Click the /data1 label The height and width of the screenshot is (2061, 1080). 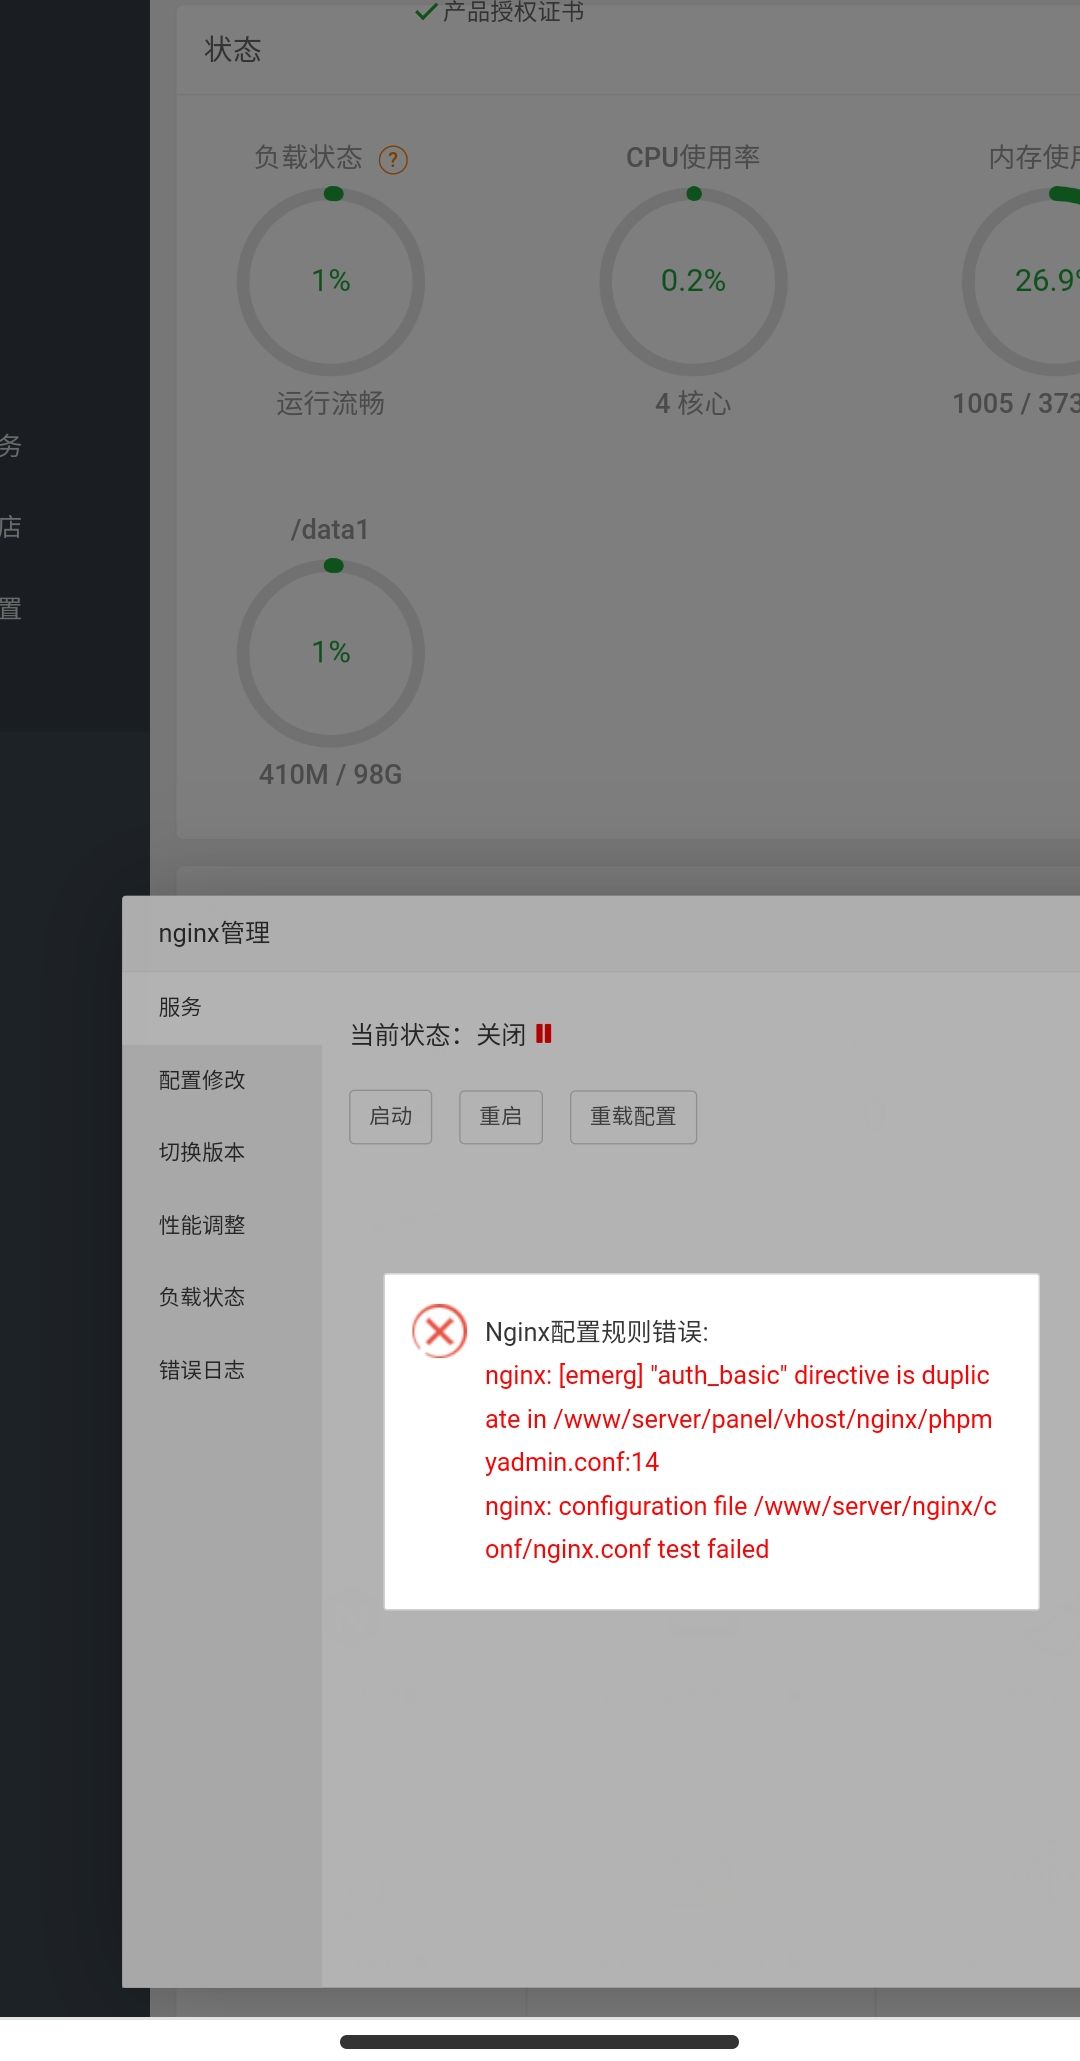(x=331, y=530)
